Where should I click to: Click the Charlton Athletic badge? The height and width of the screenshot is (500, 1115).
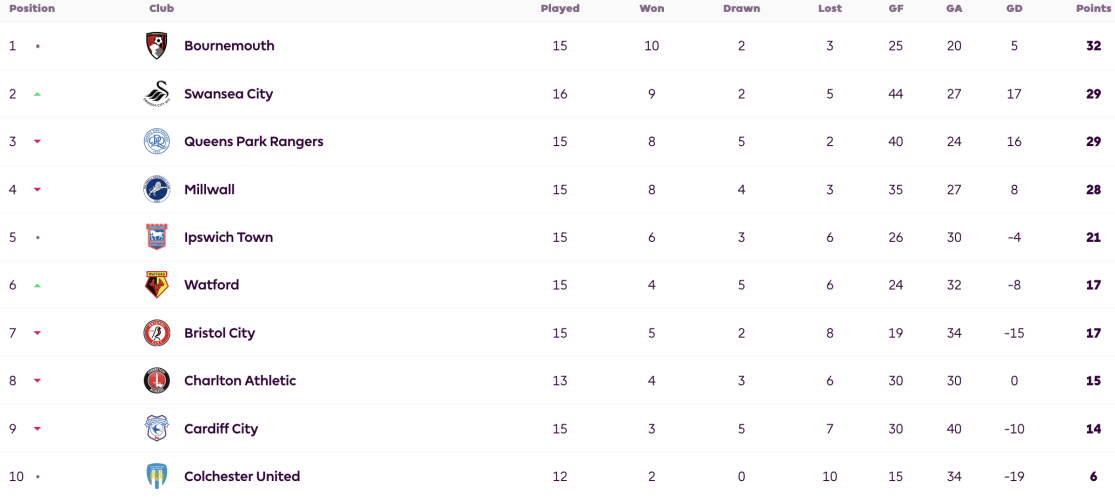[156, 381]
